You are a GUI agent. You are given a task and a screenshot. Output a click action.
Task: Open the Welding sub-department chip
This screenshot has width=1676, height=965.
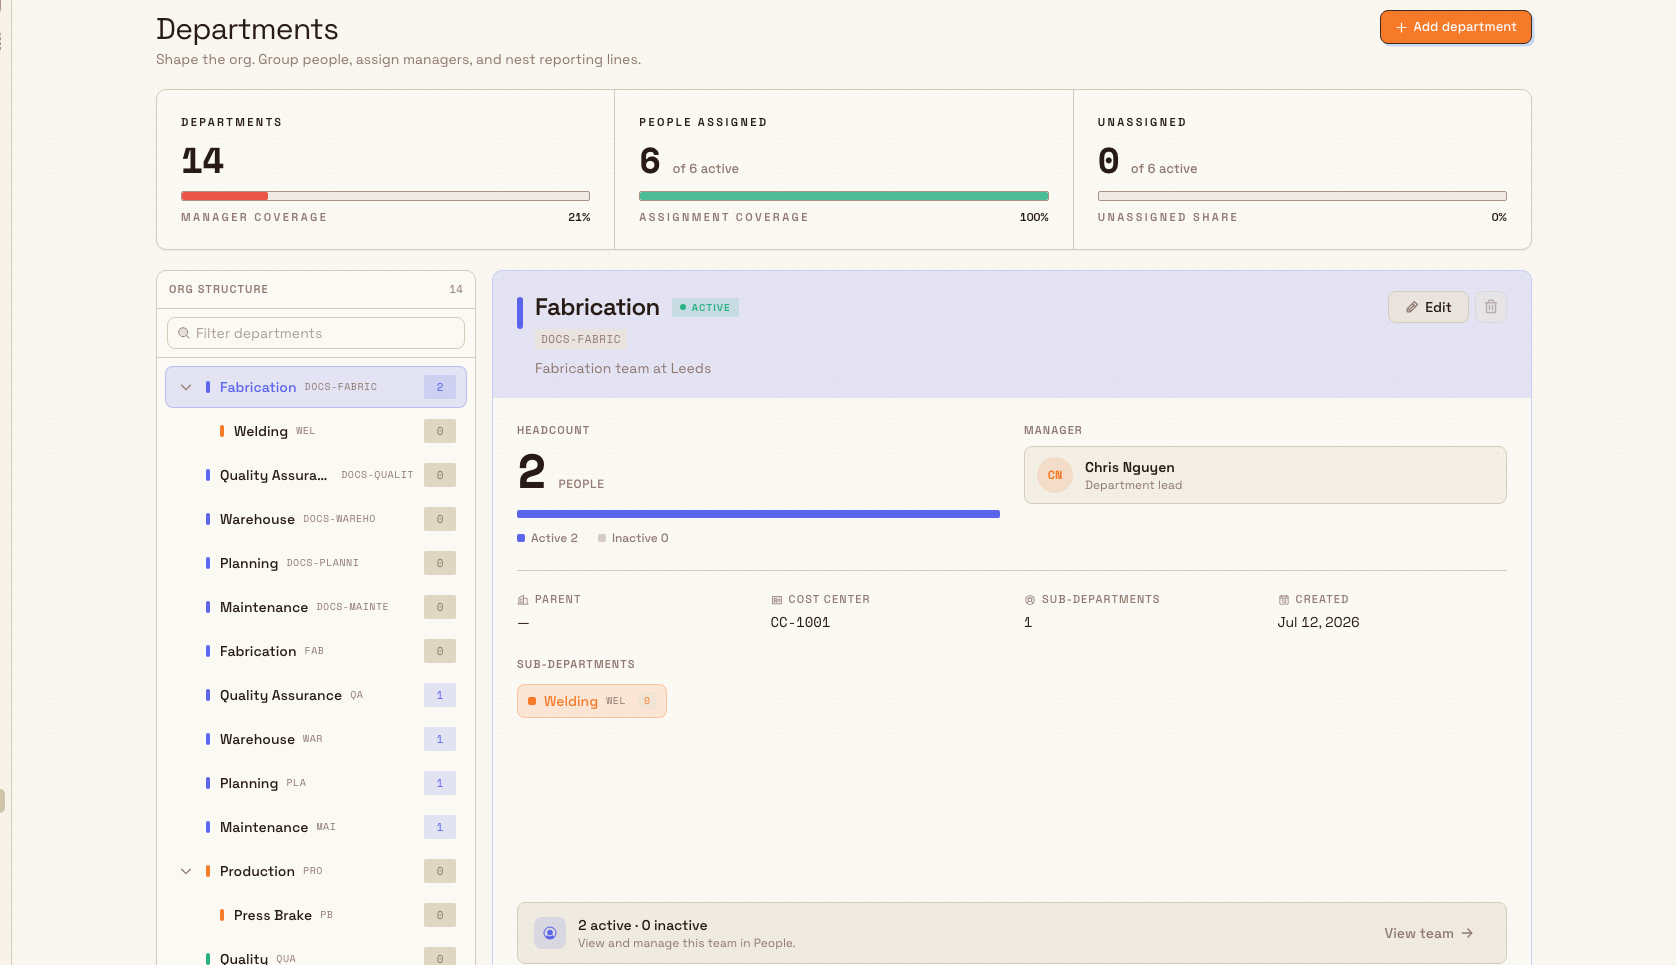[x=592, y=701]
